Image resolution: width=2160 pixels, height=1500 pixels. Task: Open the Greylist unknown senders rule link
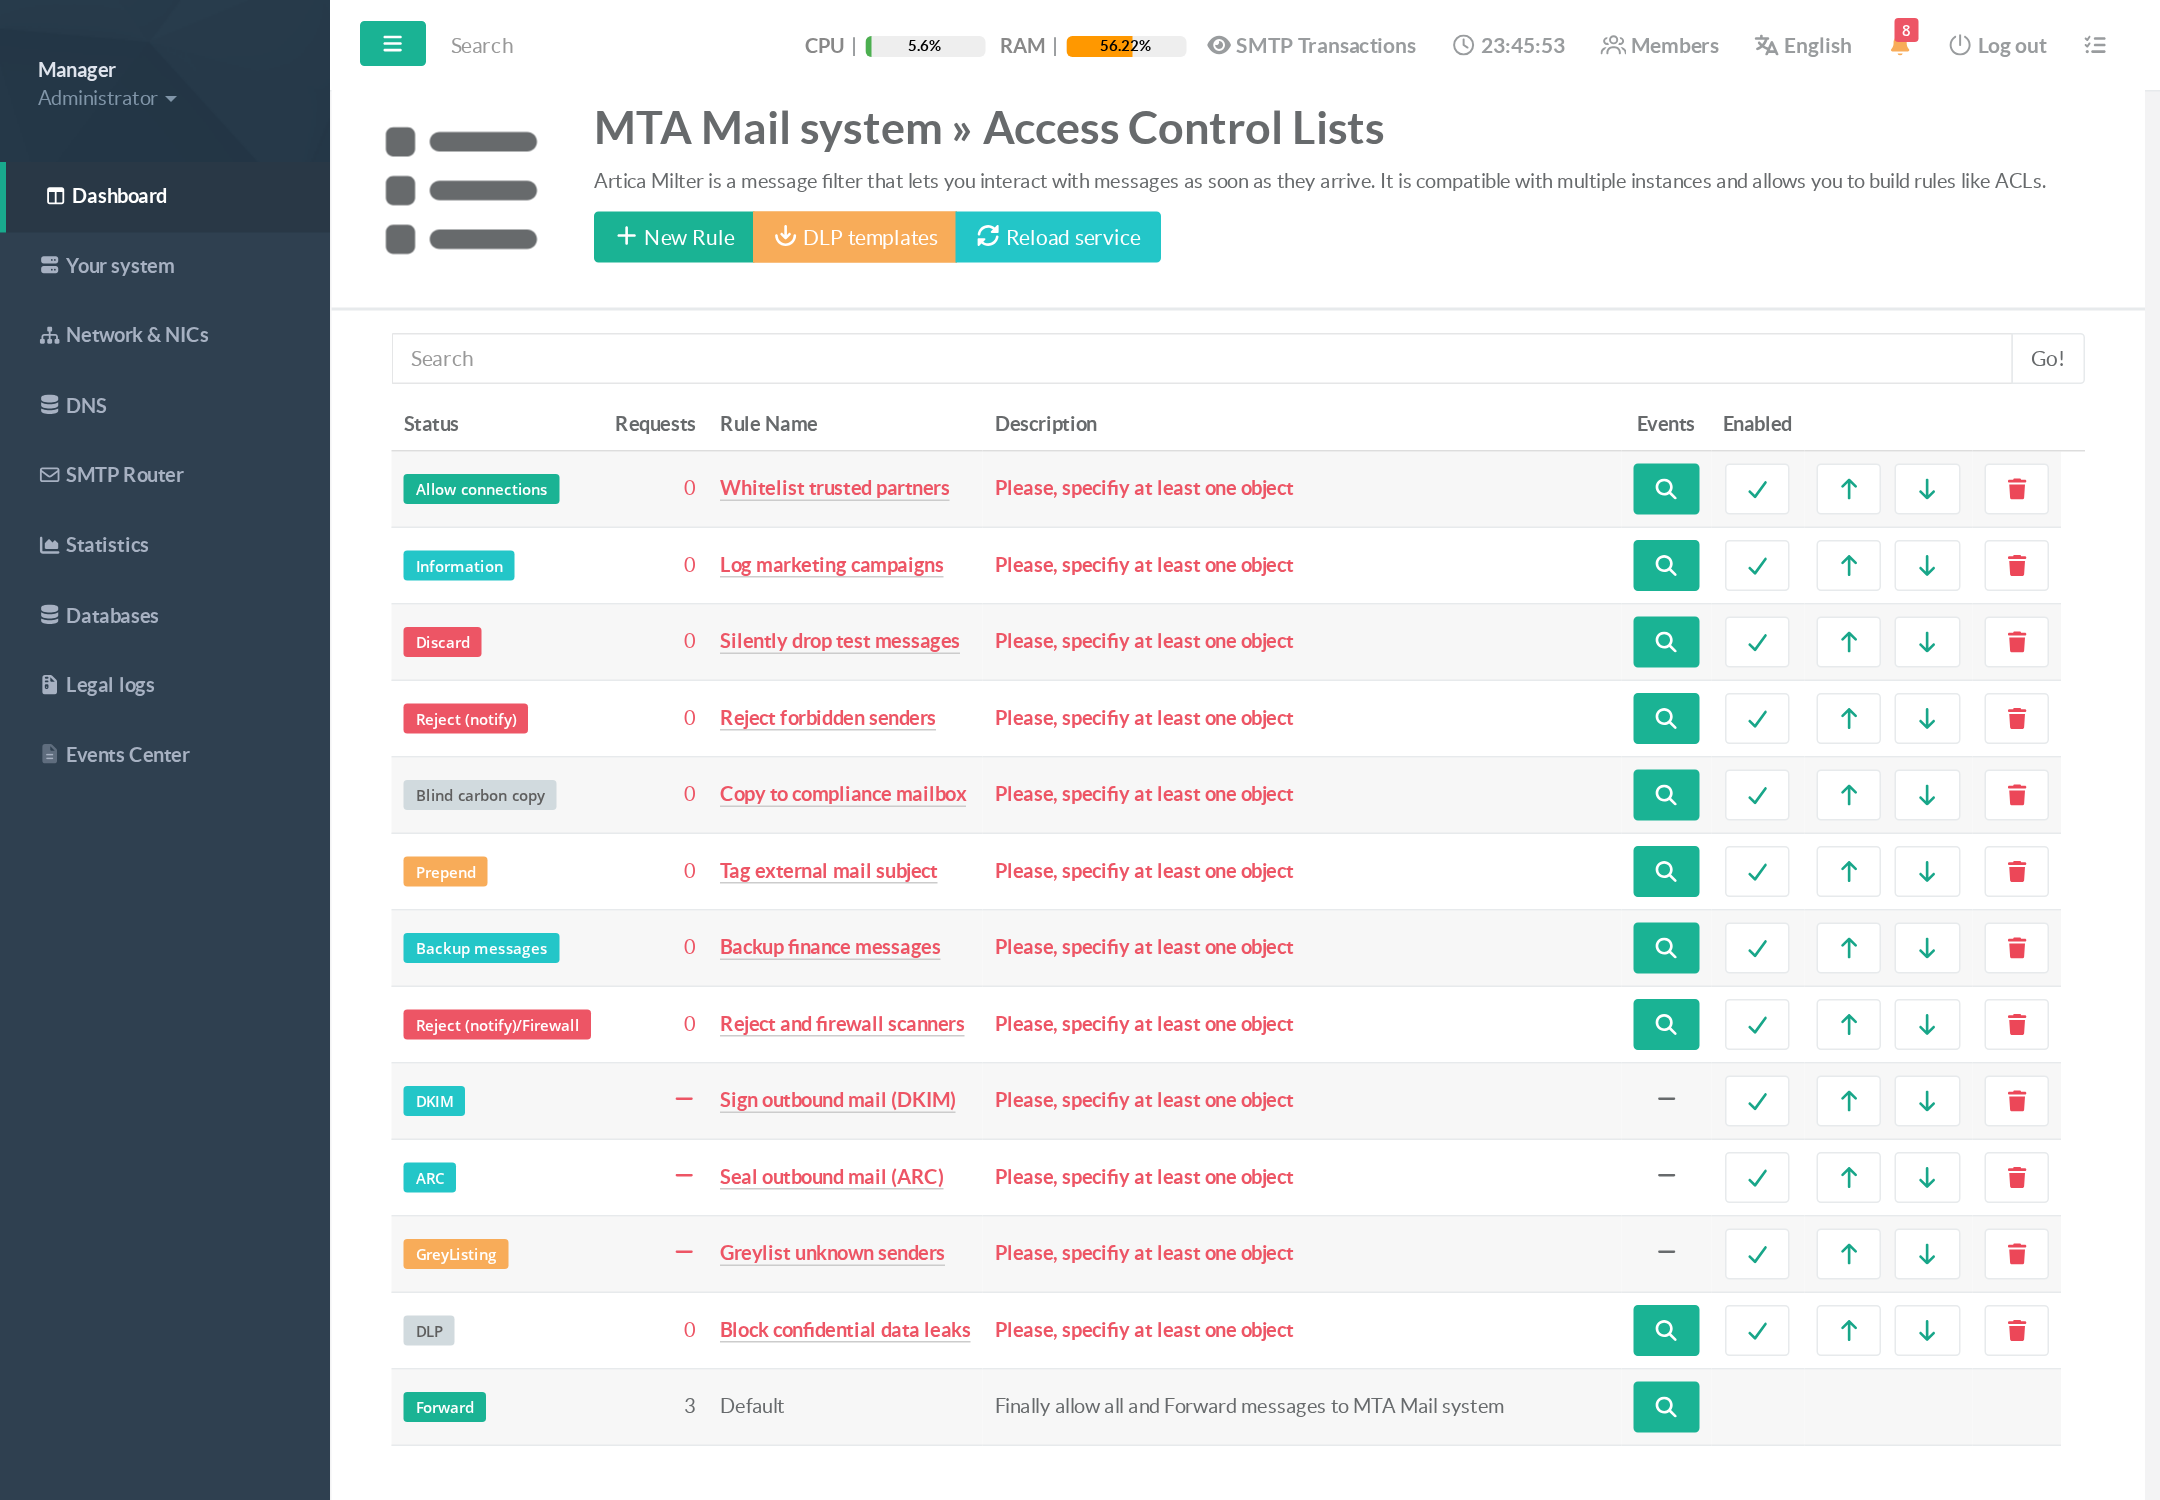pos(832,1253)
